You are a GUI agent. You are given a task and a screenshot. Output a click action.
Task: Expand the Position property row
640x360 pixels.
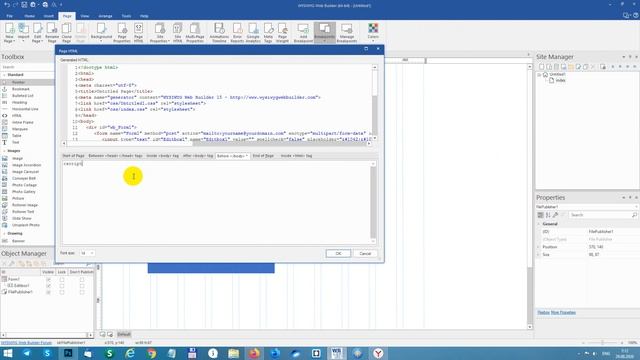(x=539, y=247)
